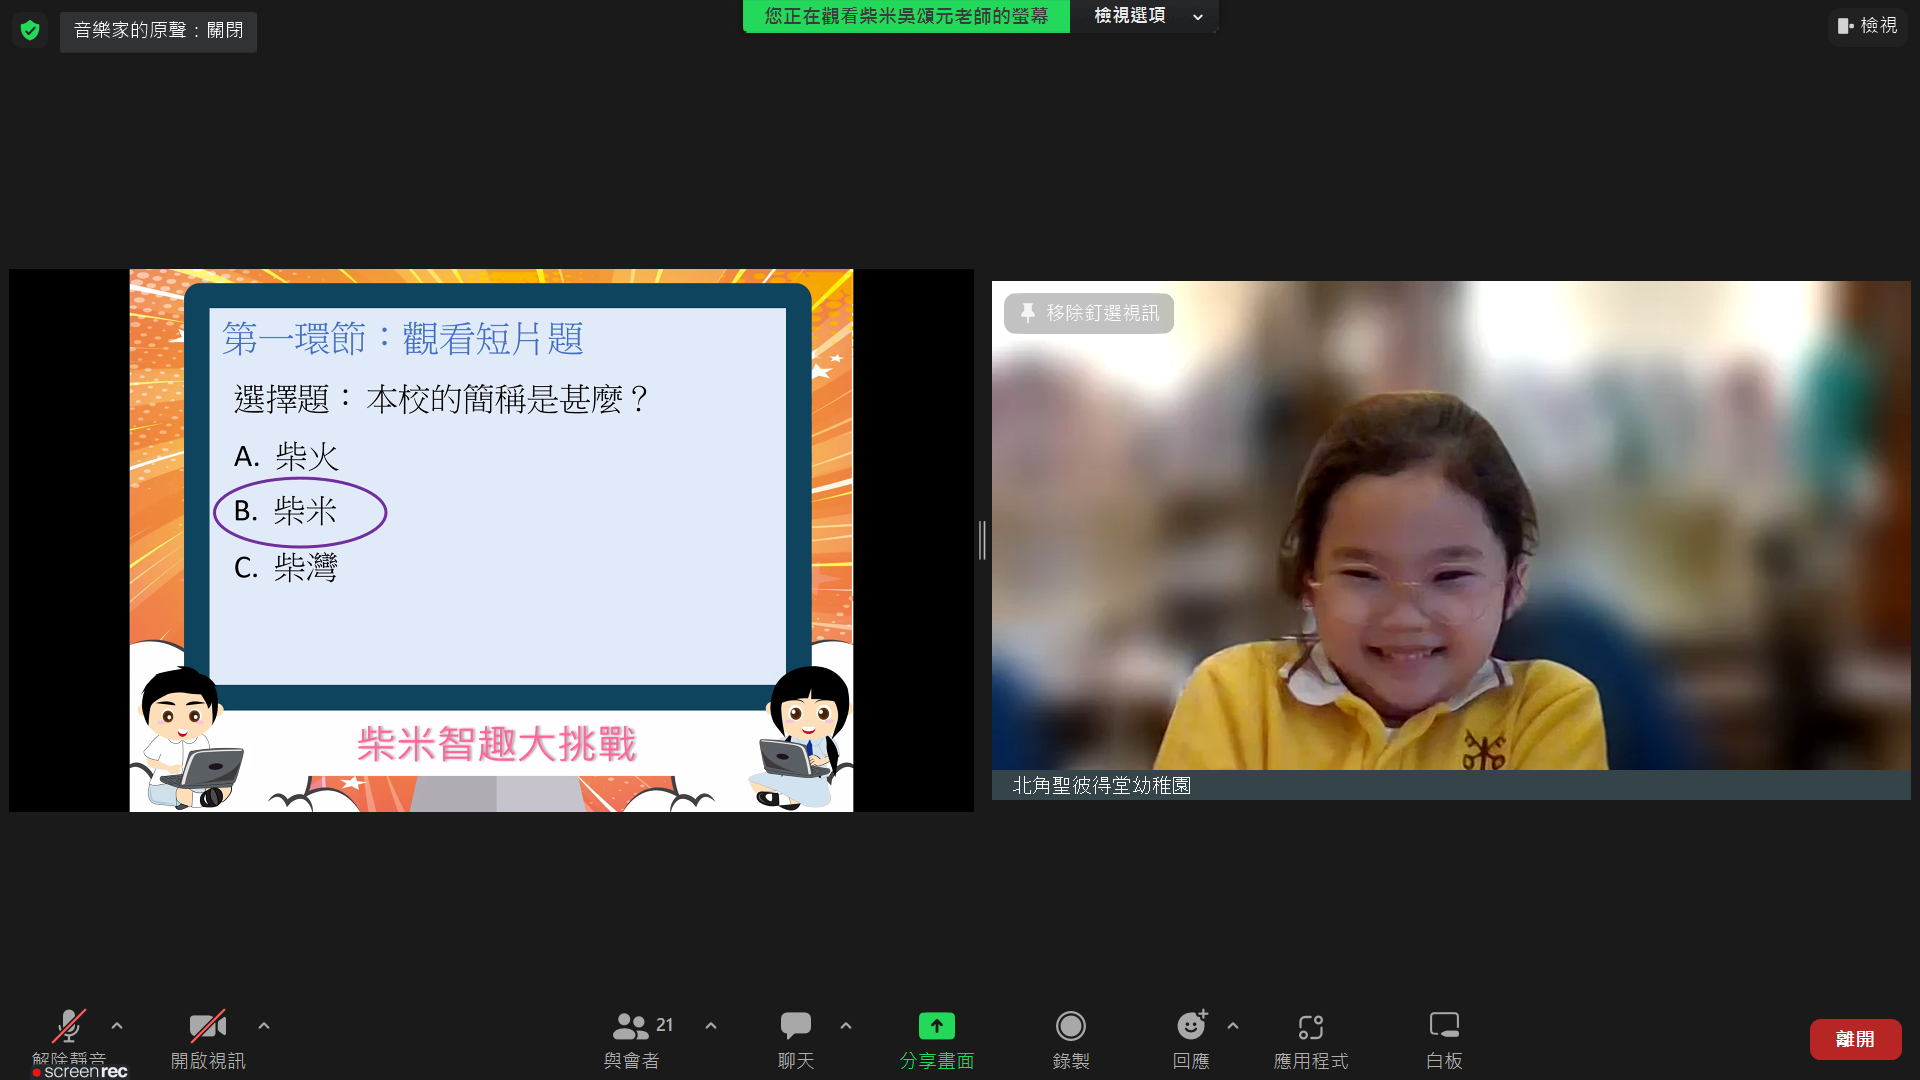Click the 分享畫面 label
The image size is (1920, 1080).
[937, 1061]
